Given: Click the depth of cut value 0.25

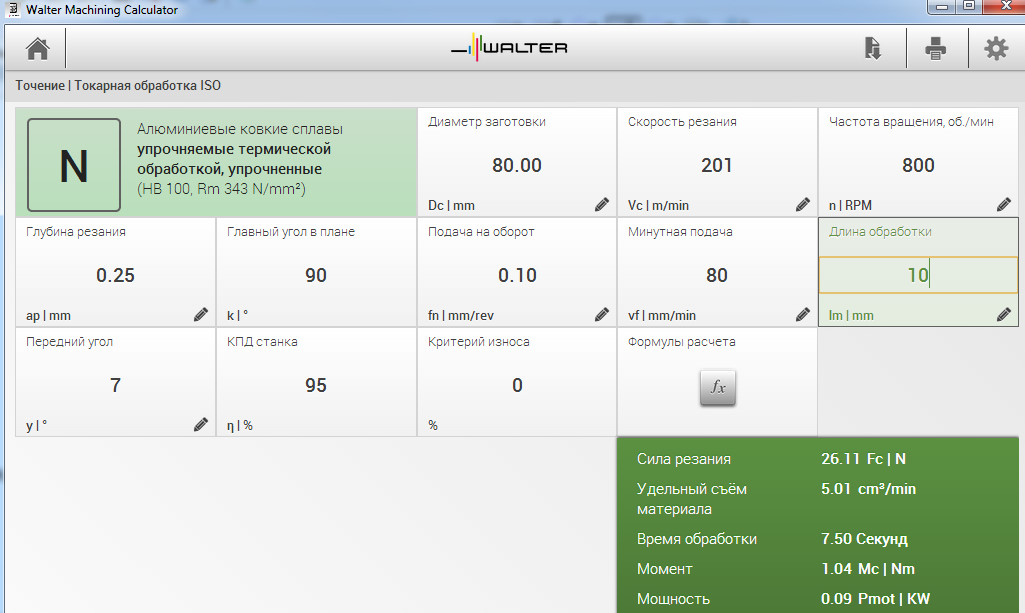Looking at the screenshot, I should [115, 275].
